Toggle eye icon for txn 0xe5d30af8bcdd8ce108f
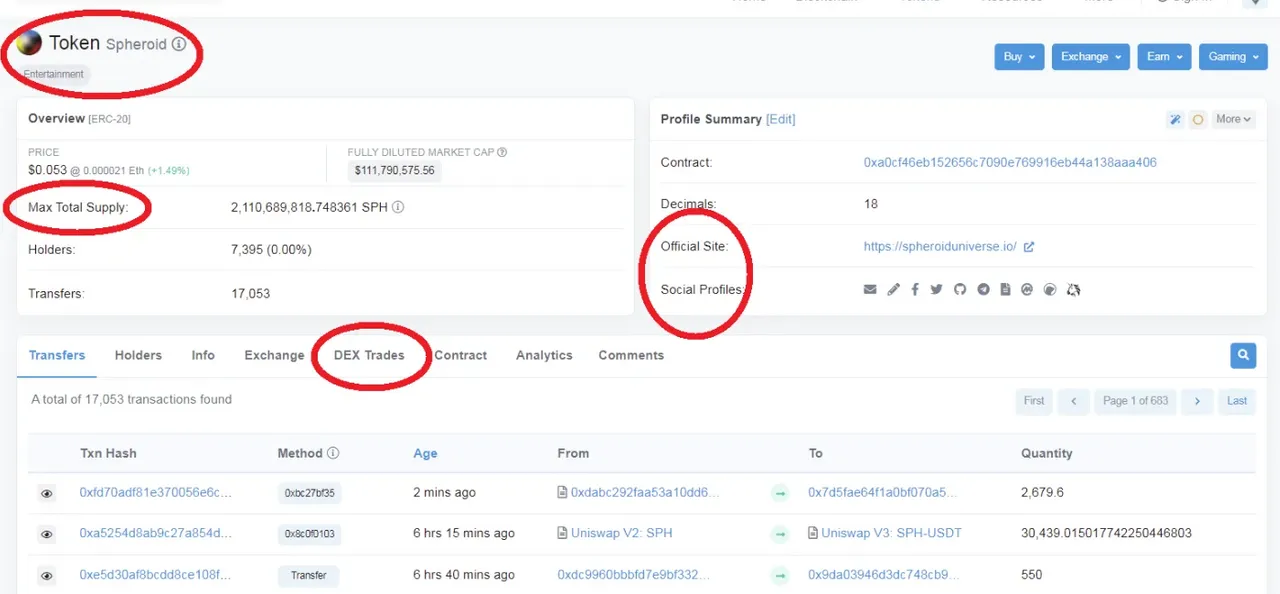Image resolution: width=1280 pixels, height=594 pixels. 46,576
